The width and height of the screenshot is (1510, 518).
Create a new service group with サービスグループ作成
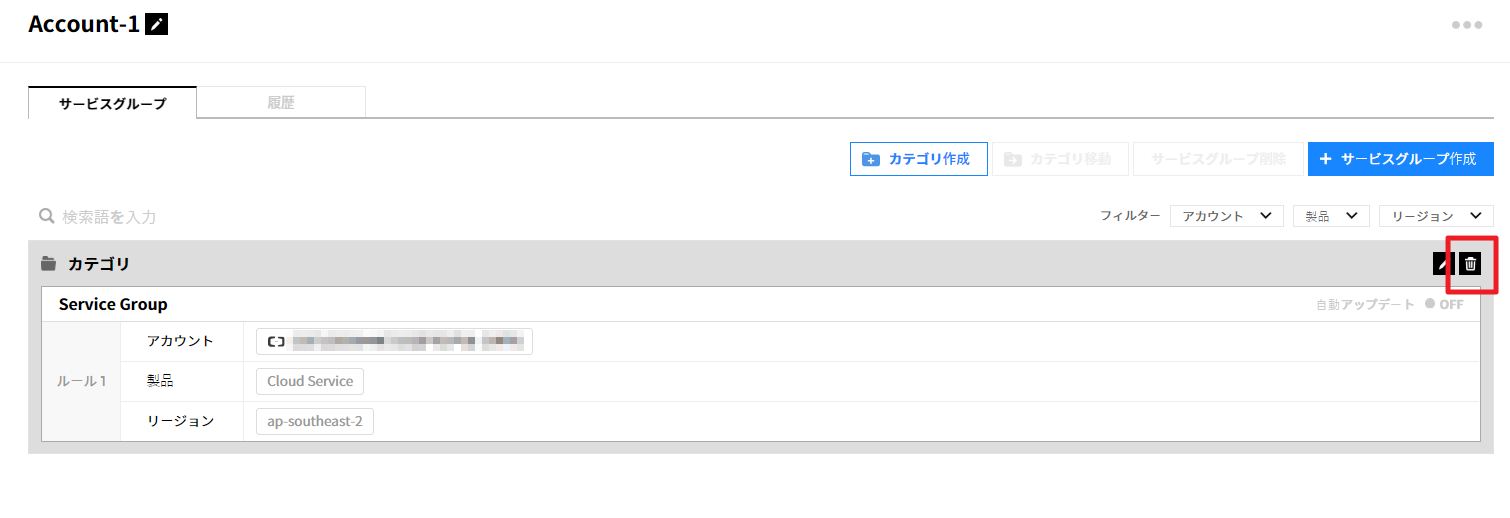click(1400, 159)
